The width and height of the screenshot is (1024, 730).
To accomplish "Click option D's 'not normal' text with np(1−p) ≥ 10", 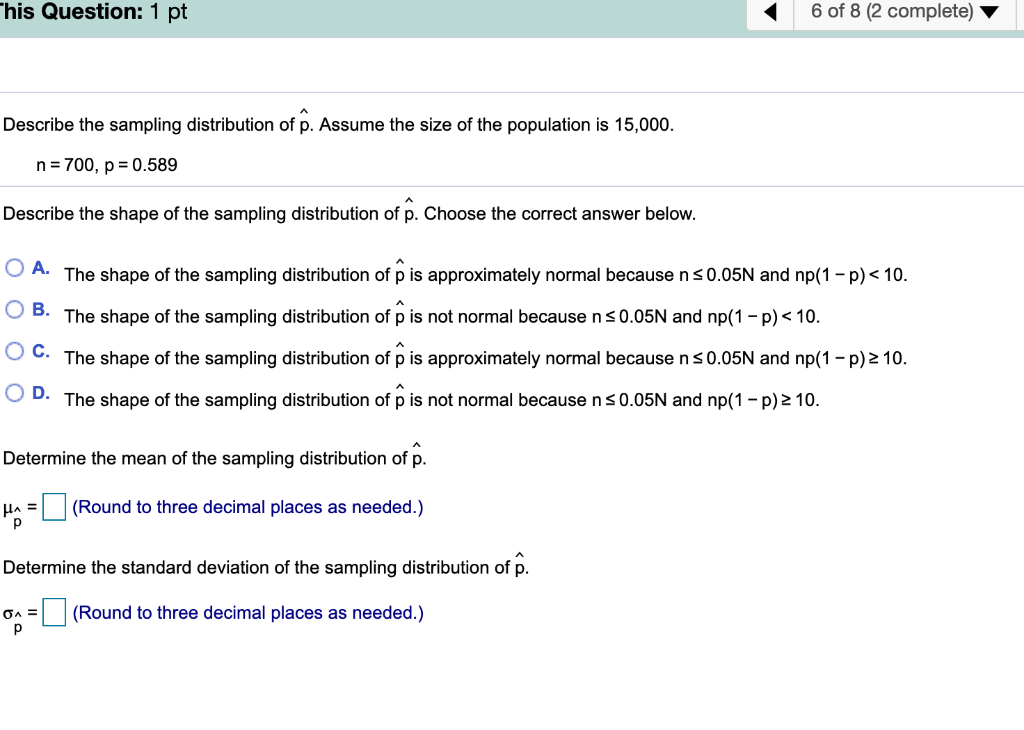I will (441, 400).
